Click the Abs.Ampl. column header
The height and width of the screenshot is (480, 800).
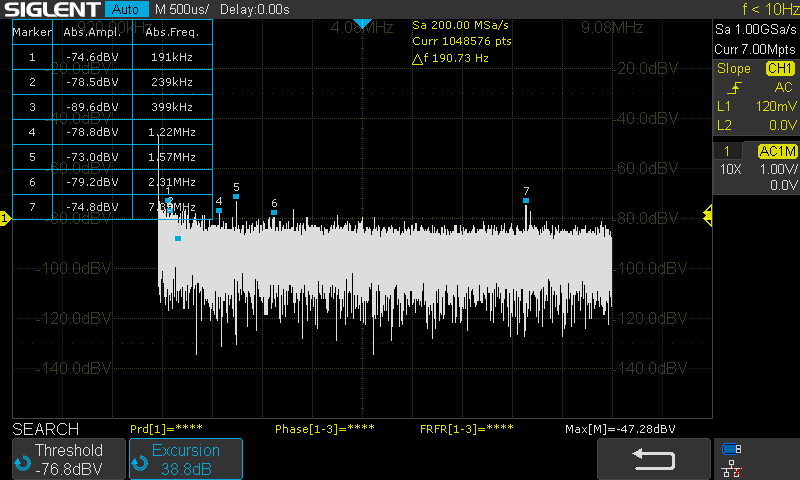92,32
